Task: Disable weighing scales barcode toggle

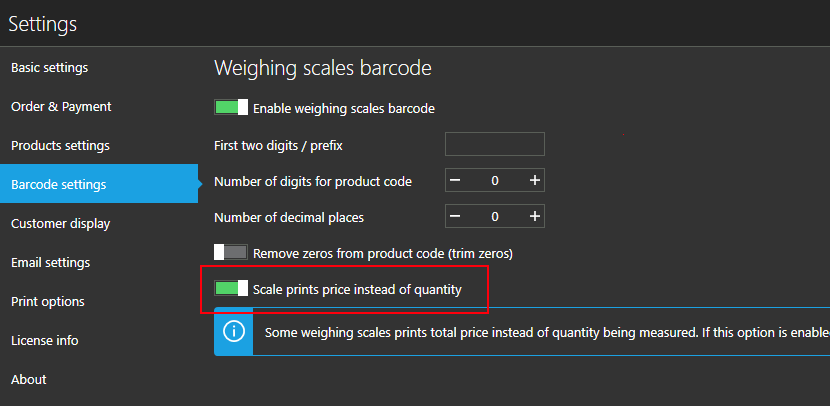Action: (x=231, y=107)
